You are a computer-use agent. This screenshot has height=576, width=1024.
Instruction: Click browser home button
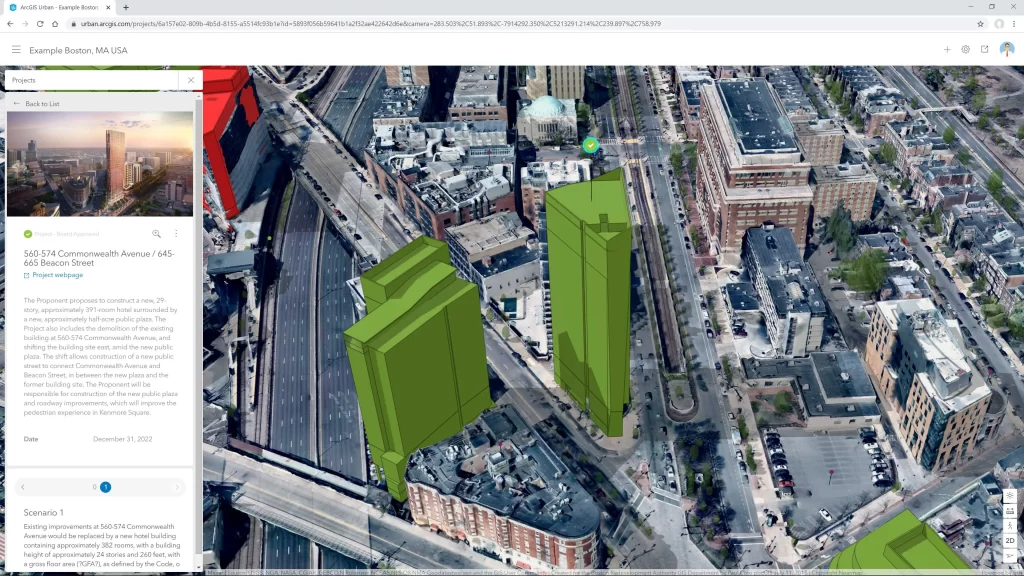click(55, 24)
